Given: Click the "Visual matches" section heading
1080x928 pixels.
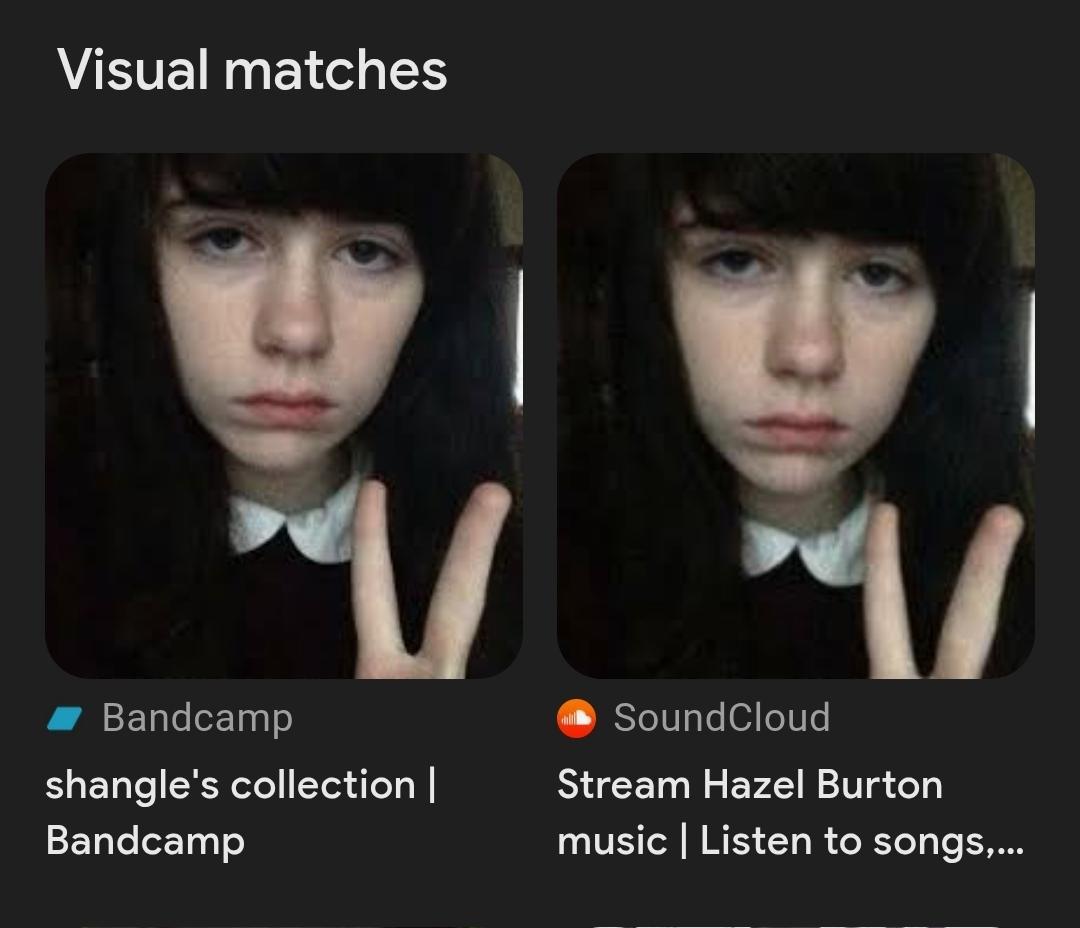Looking at the screenshot, I should [252, 70].
